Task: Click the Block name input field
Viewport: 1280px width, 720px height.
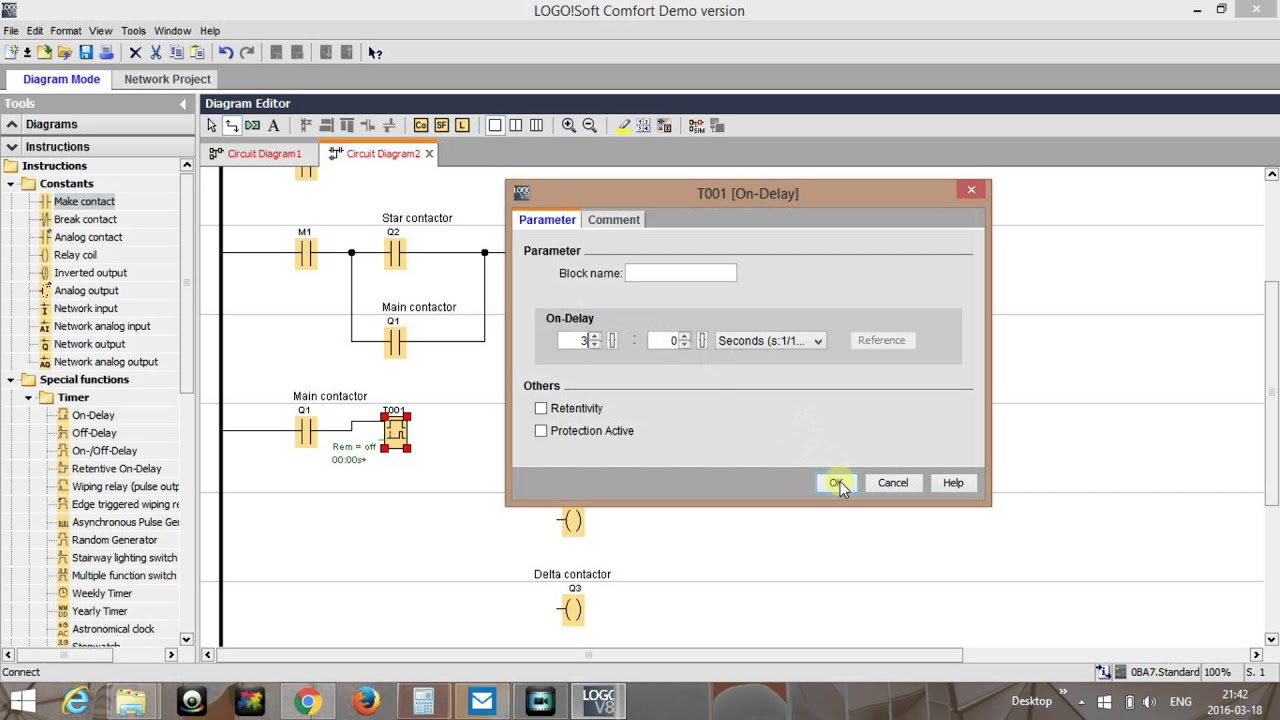Action: (x=681, y=273)
